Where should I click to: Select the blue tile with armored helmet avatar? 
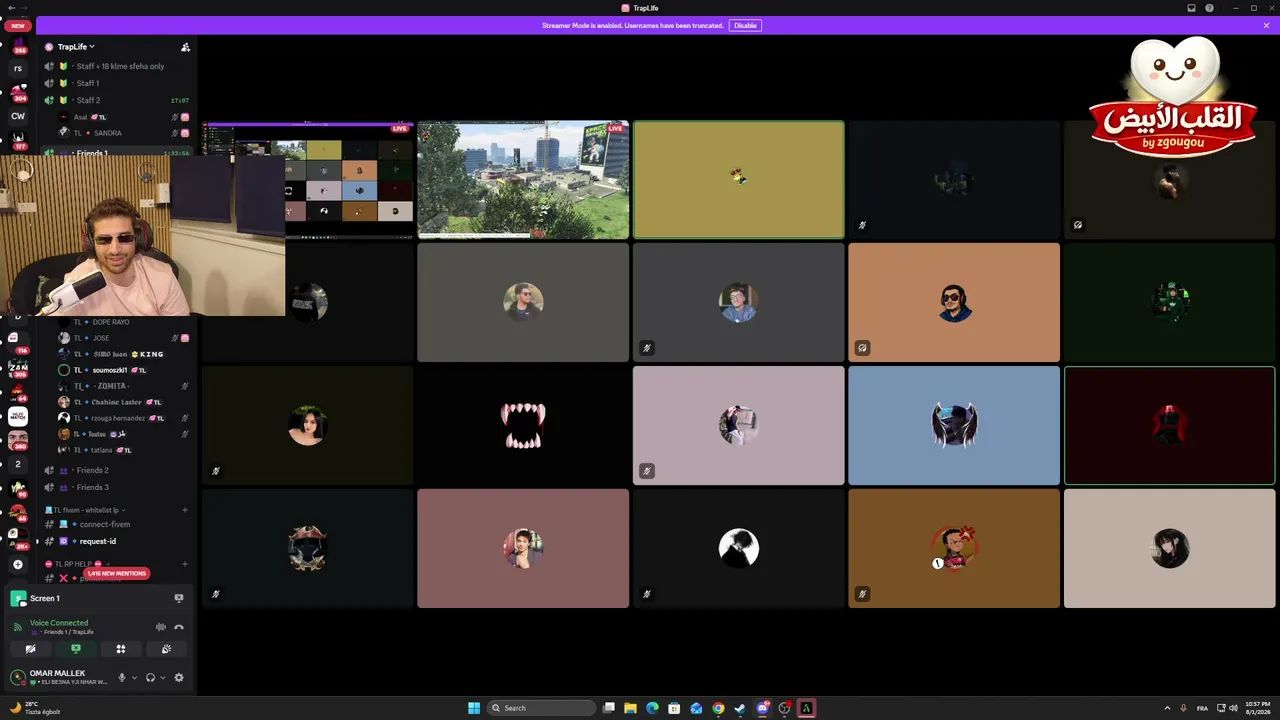(954, 426)
